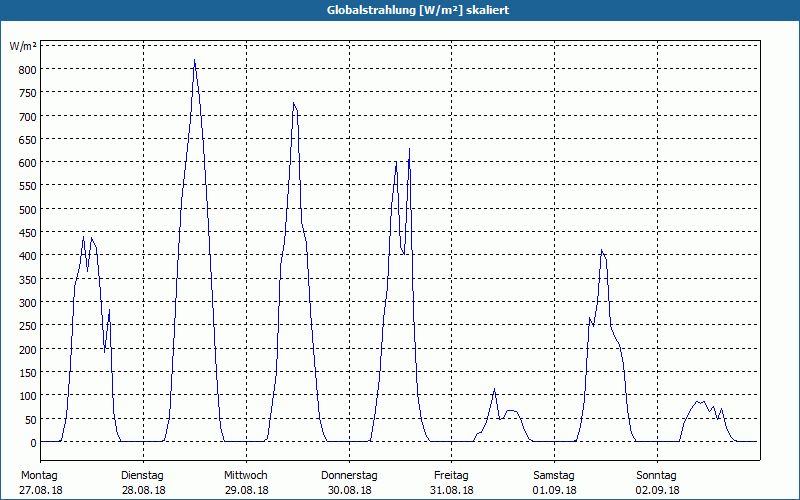Click the 800 y-axis label

pyautogui.click(x=28, y=70)
